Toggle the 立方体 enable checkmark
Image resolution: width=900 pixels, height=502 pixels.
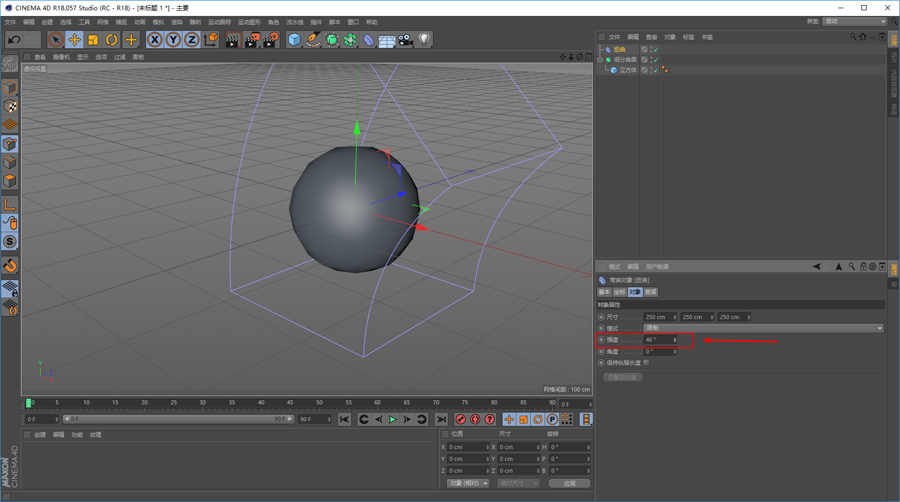pyautogui.click(x=655, y=70)
